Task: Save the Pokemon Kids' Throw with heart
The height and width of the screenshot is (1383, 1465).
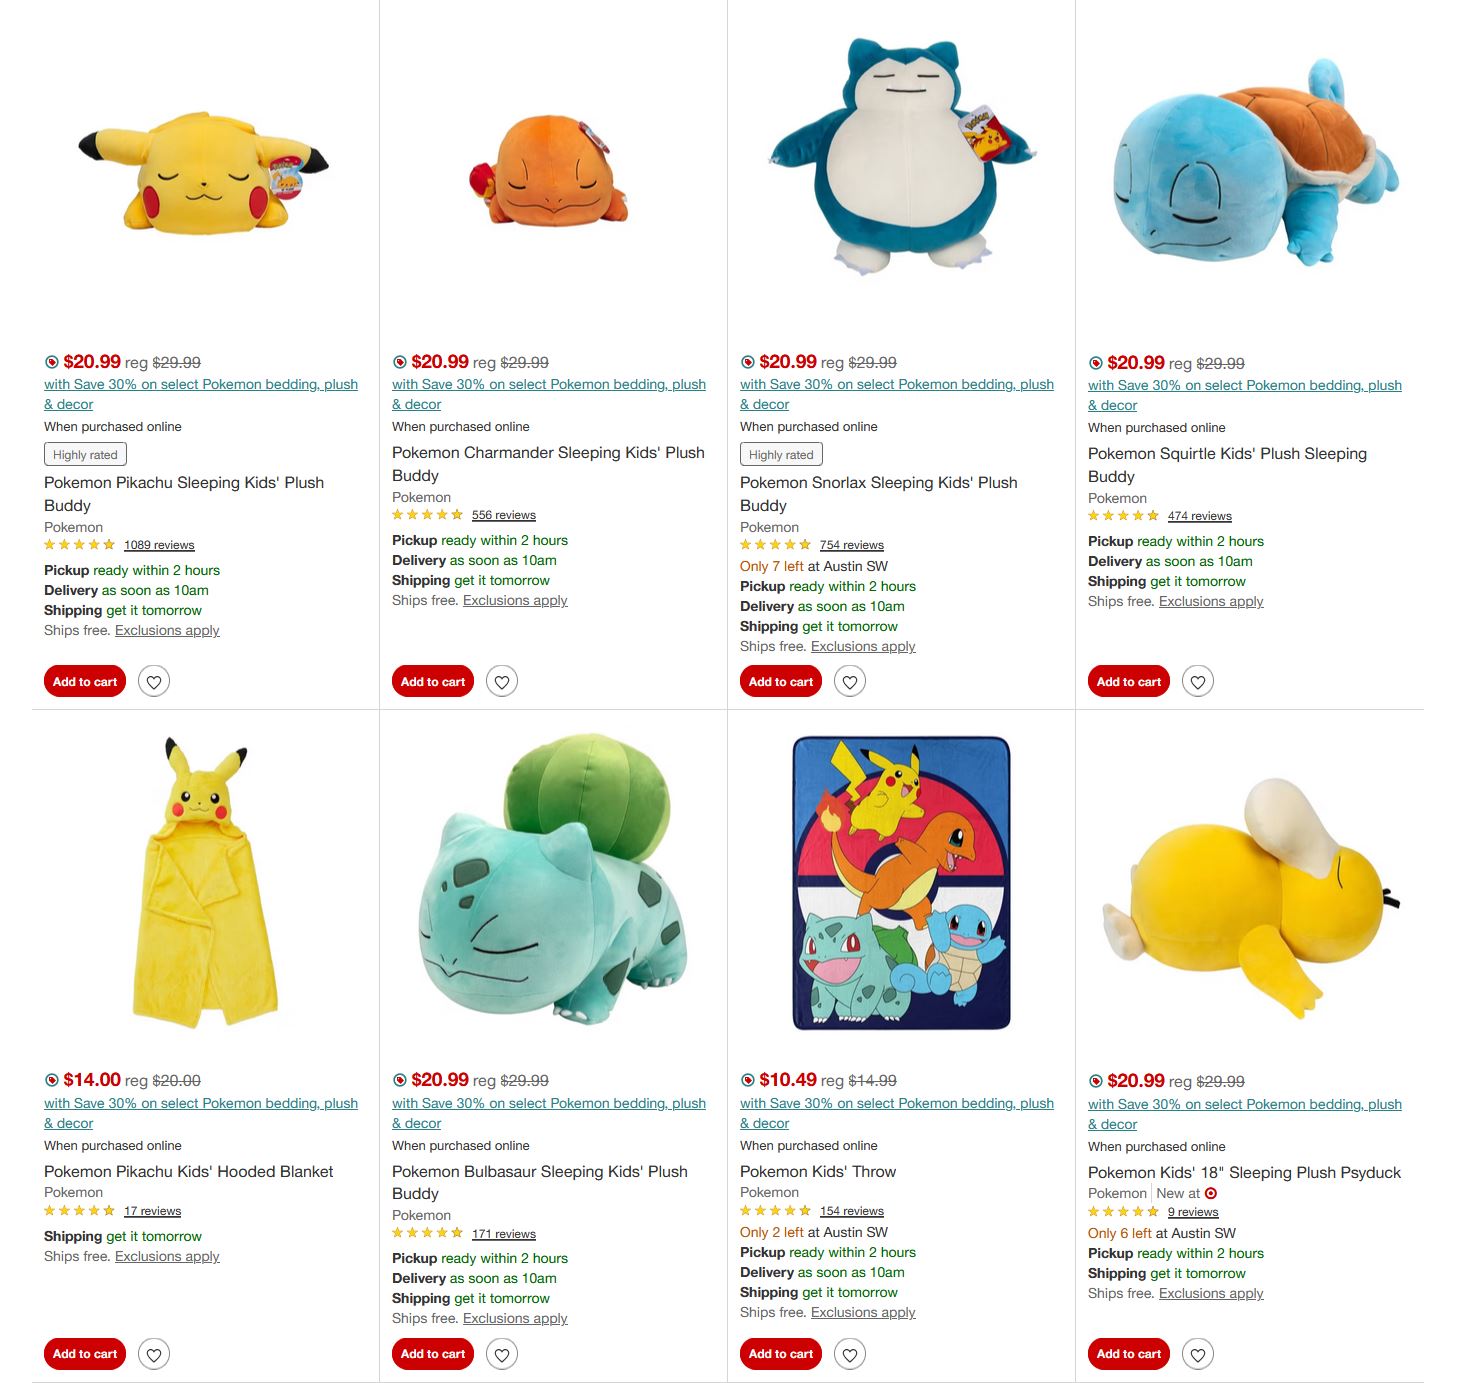Action: tap(850, 1354)
